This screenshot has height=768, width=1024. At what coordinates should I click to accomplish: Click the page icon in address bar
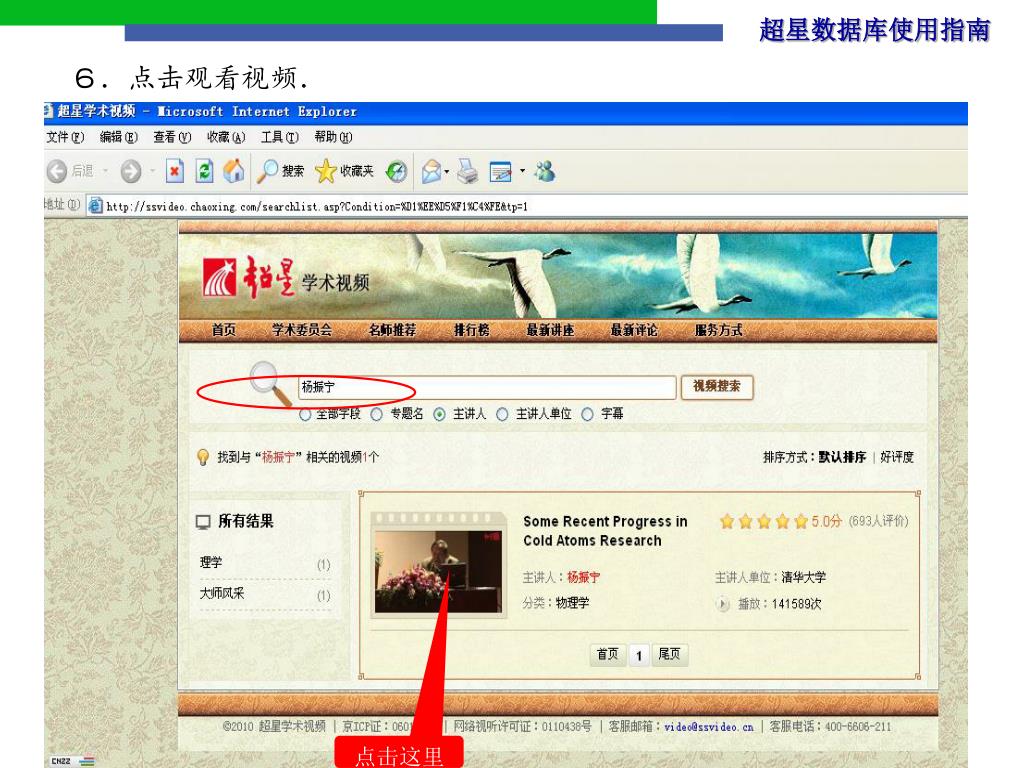[95, 206]
